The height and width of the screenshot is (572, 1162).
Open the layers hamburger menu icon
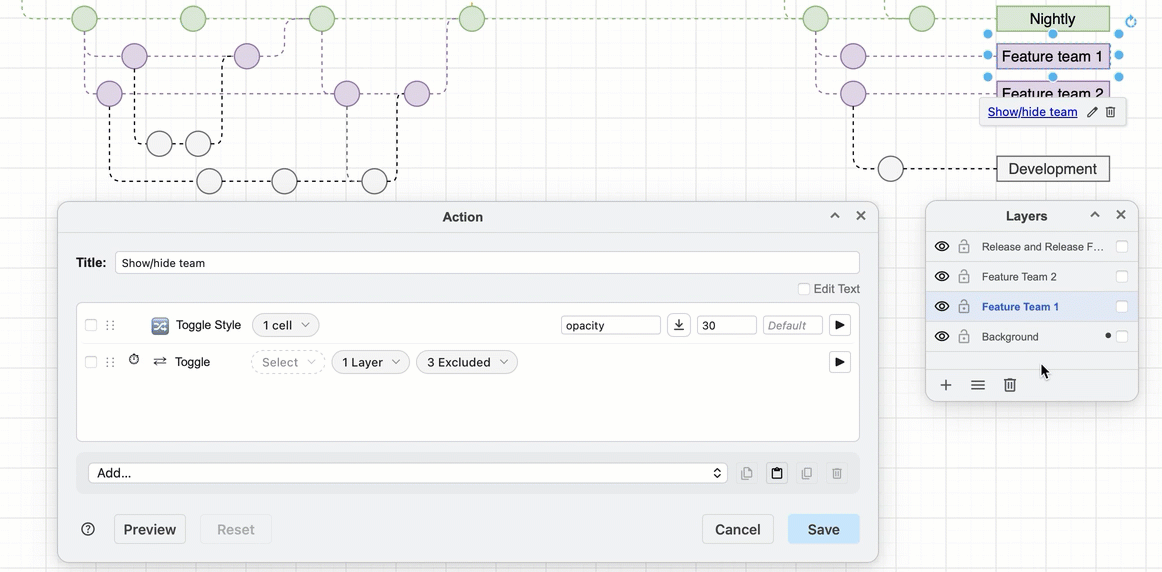pos(977,385)
